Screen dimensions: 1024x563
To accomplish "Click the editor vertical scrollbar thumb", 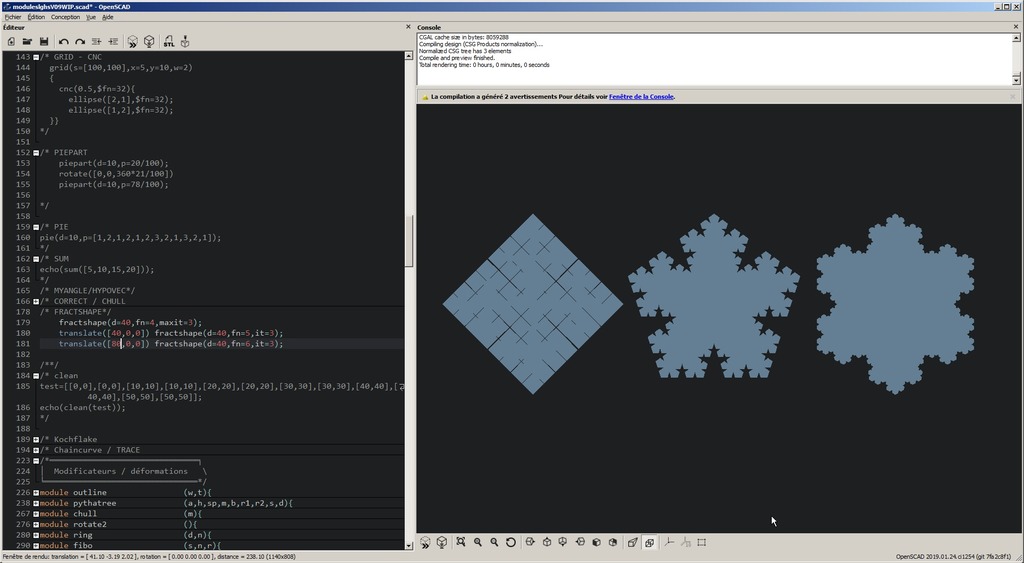I will pos(409,241).
